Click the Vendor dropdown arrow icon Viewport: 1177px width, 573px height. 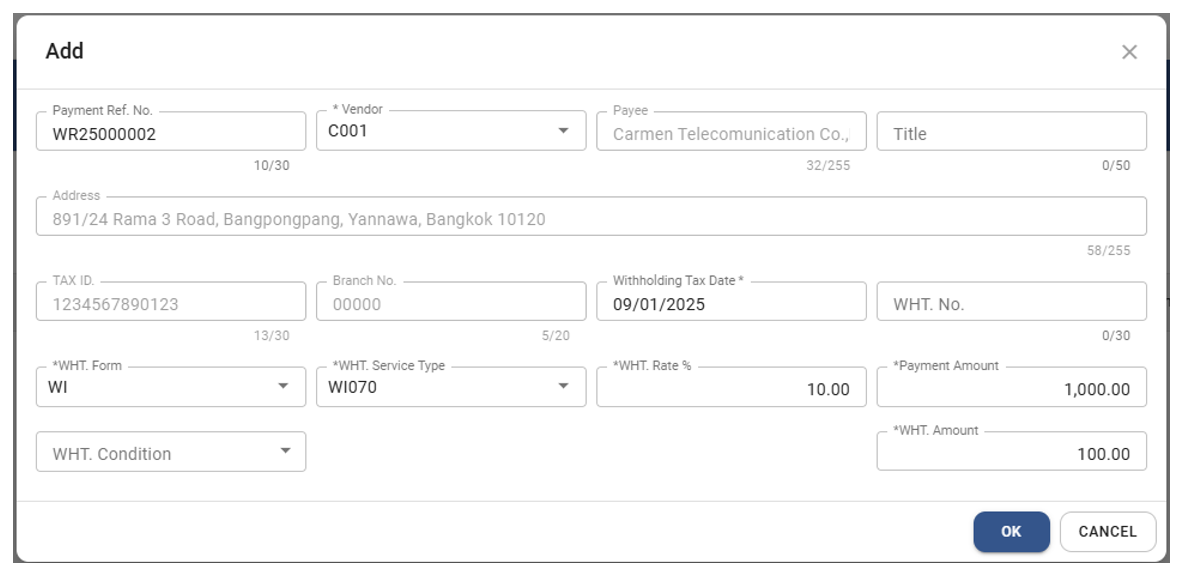coord(563,131)
